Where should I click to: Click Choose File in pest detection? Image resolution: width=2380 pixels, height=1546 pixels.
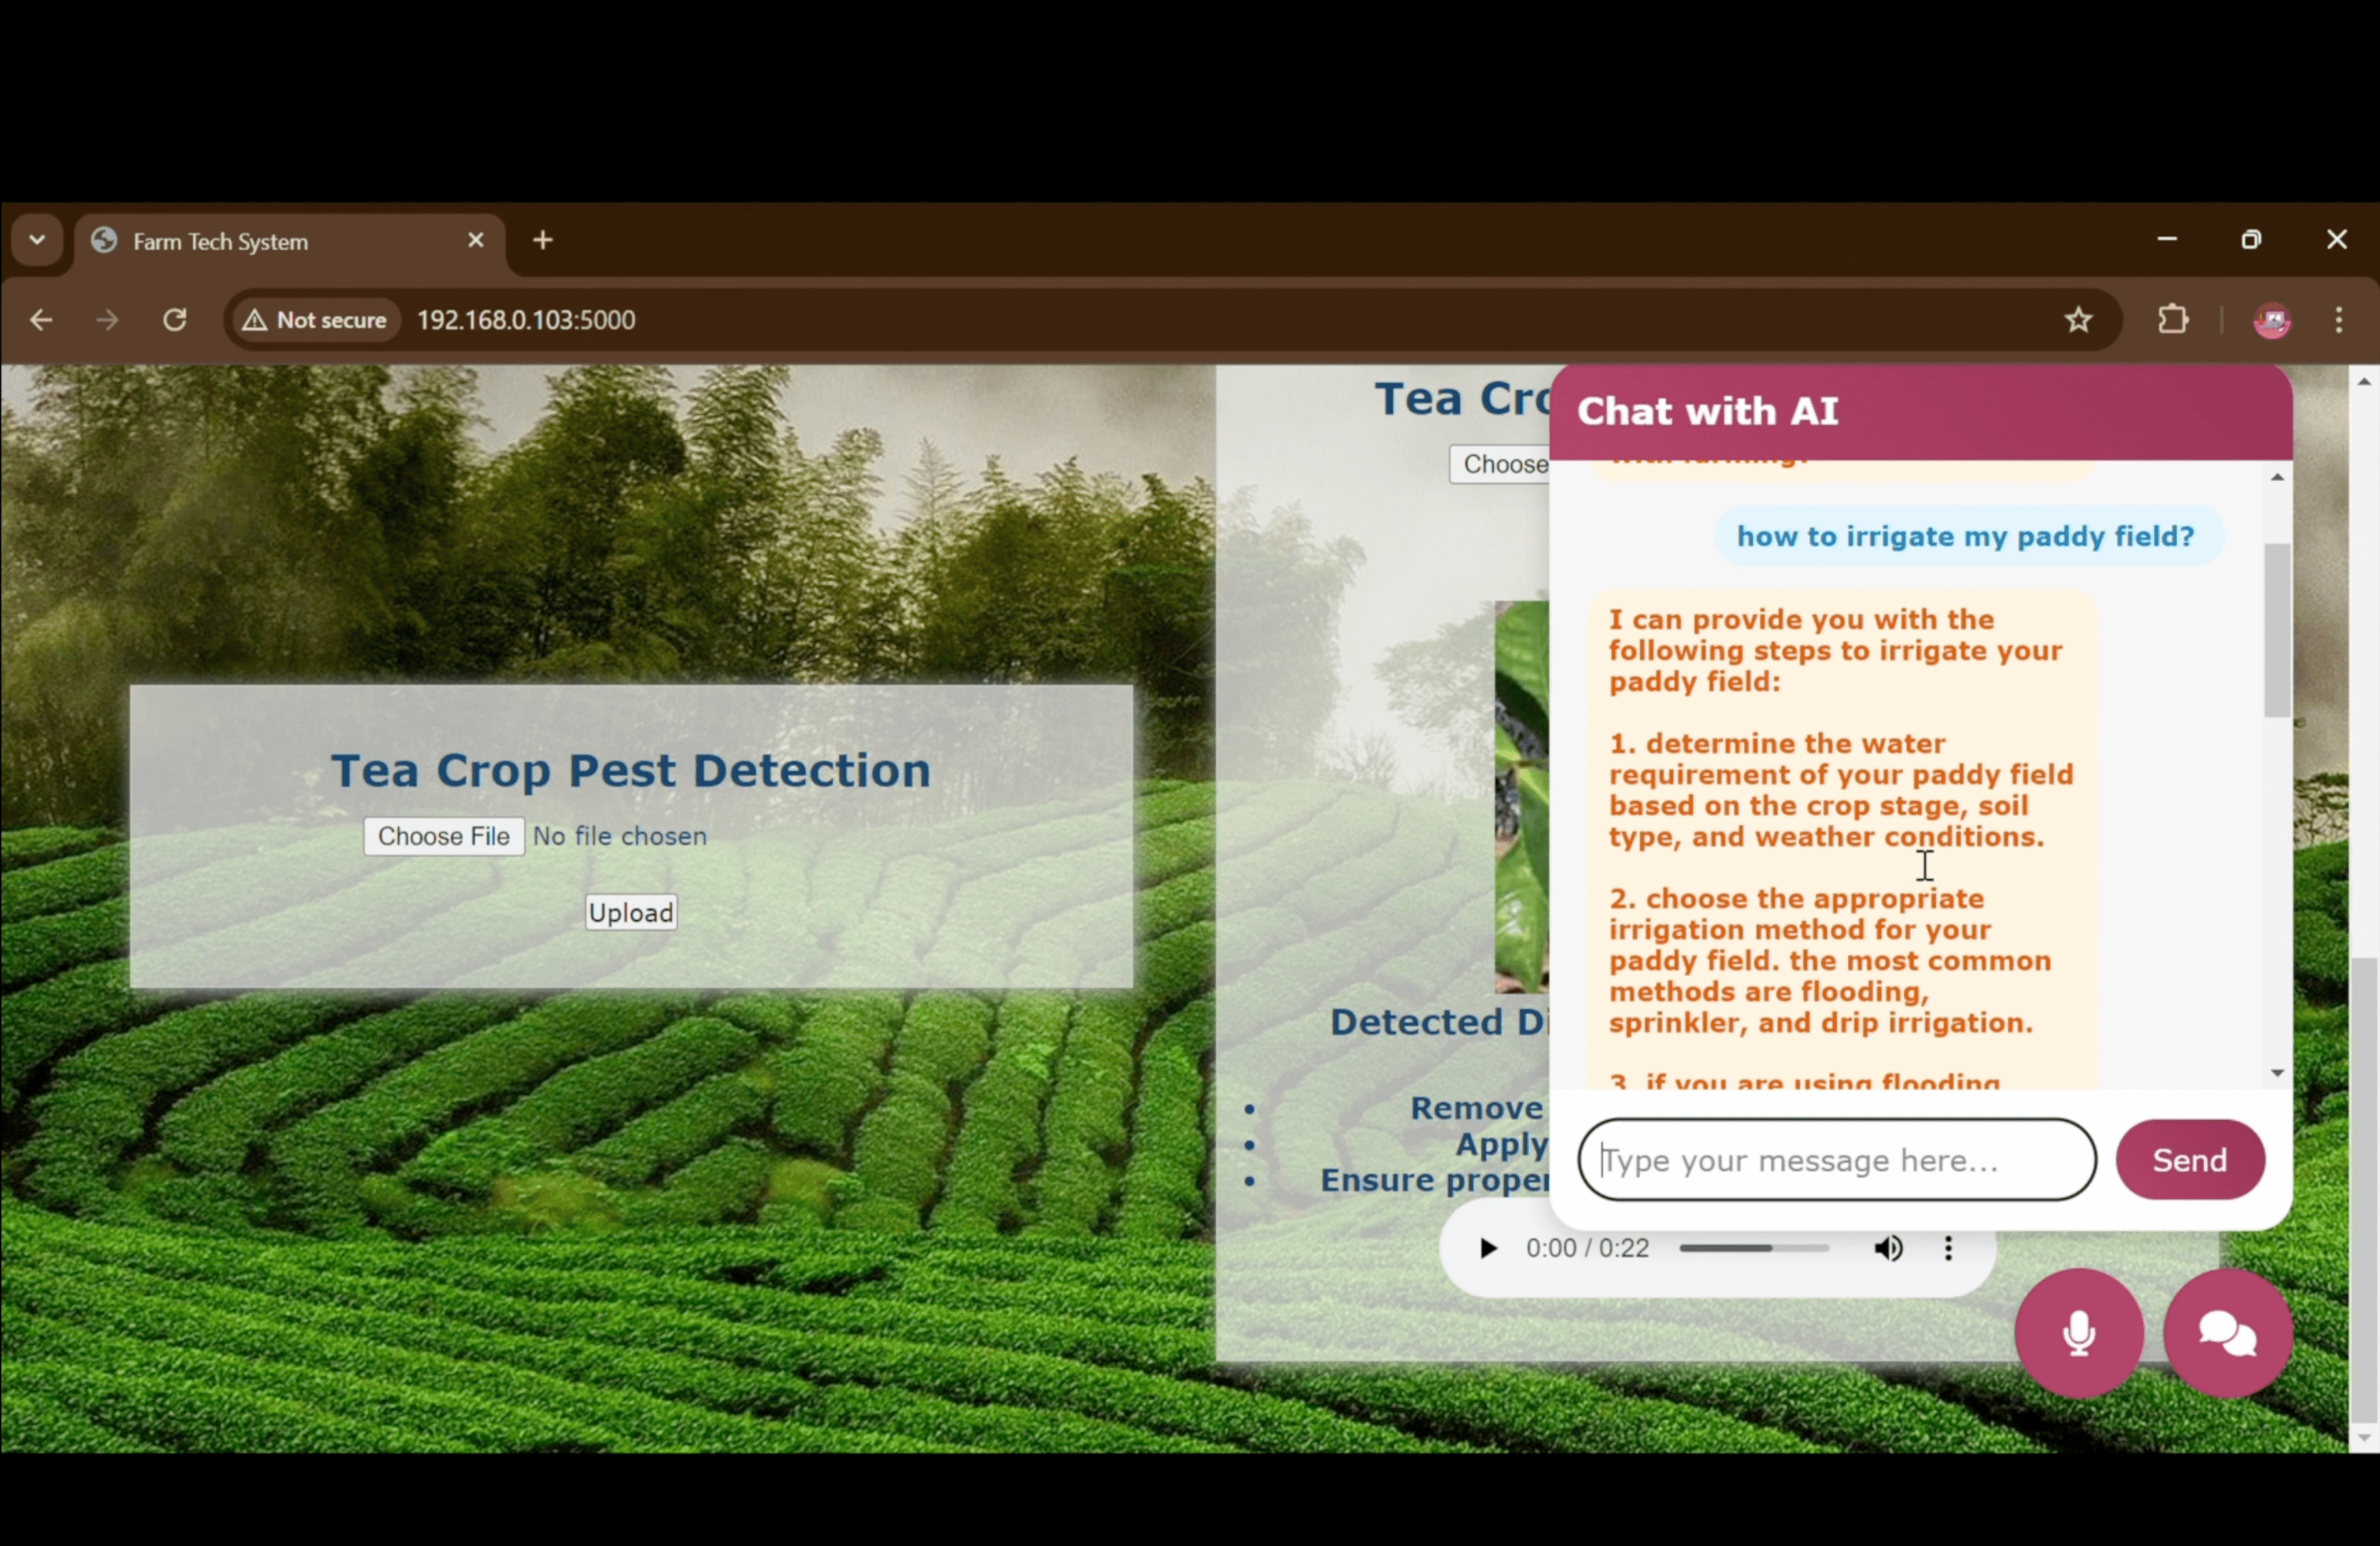coord(443,836)
